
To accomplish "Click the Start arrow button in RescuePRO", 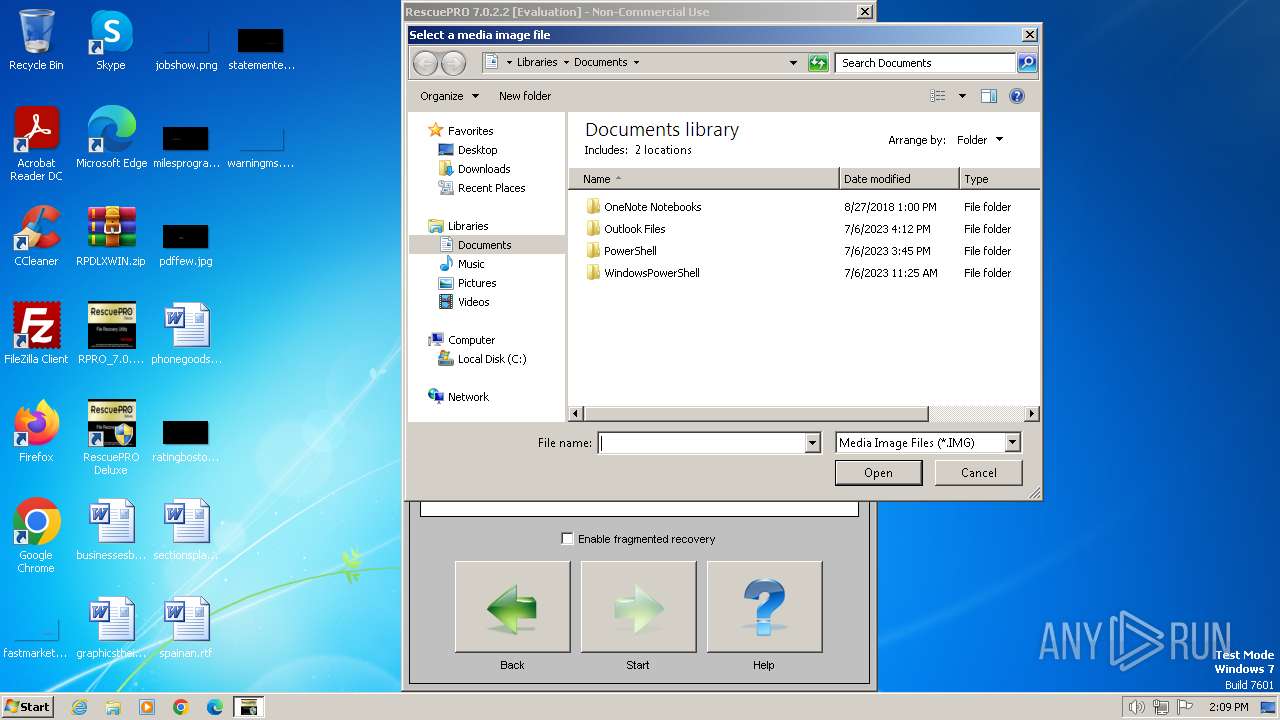I will 638,607.
